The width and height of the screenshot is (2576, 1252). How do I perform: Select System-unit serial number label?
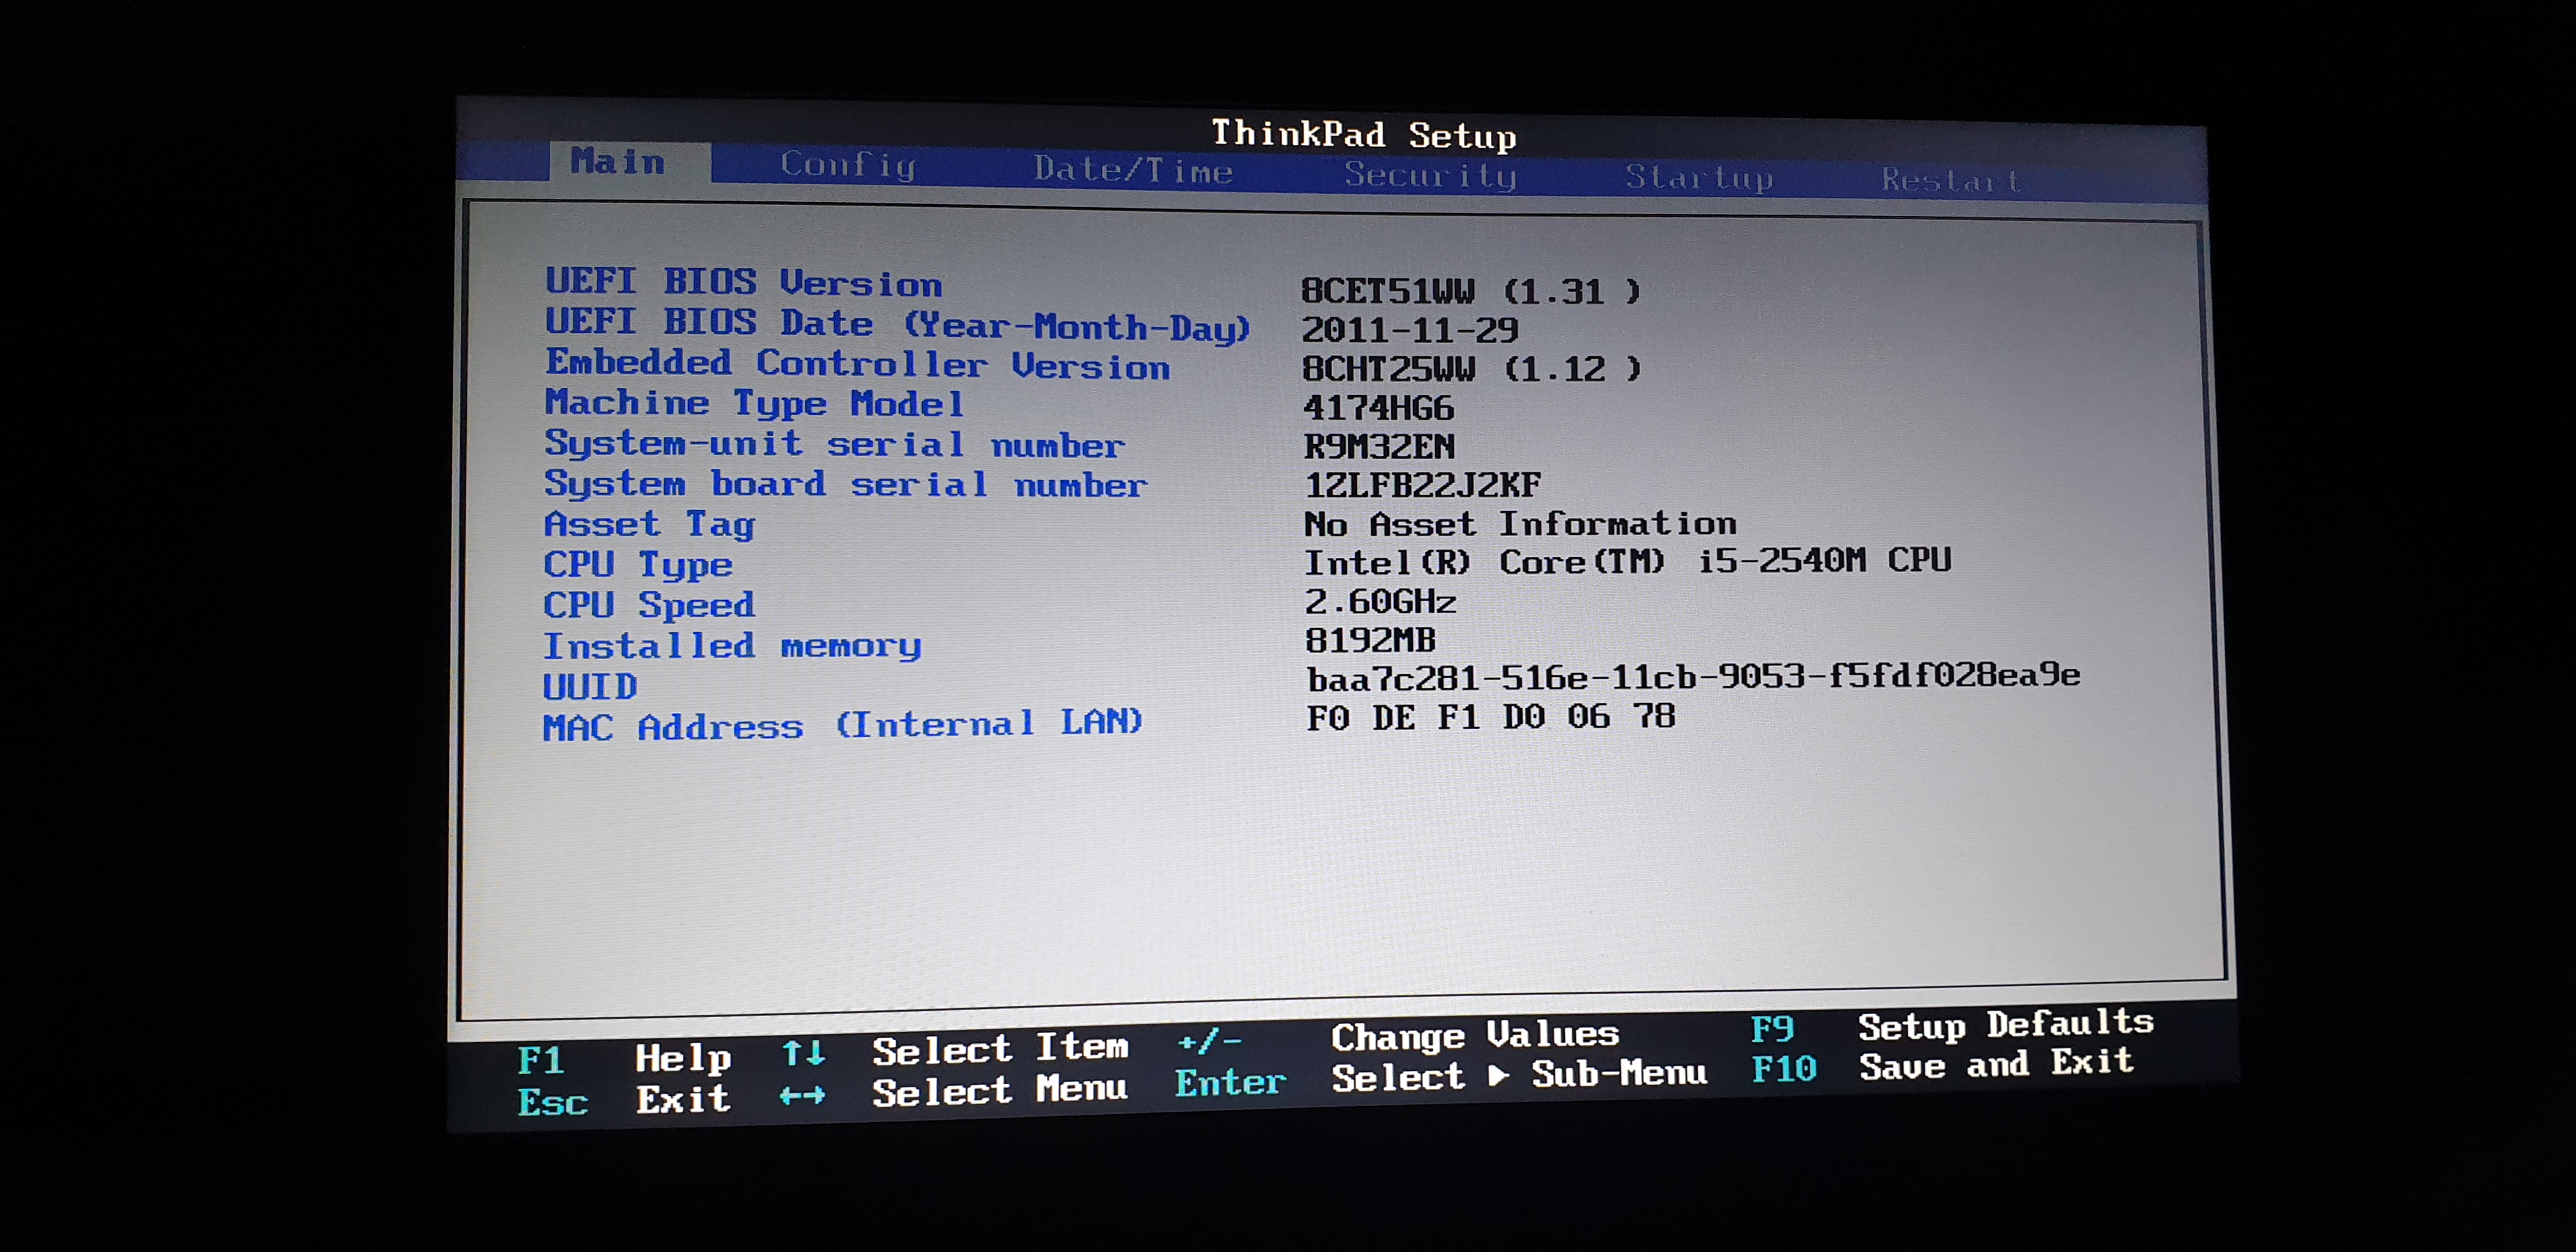pyautogui.click(x=834, y=444)
